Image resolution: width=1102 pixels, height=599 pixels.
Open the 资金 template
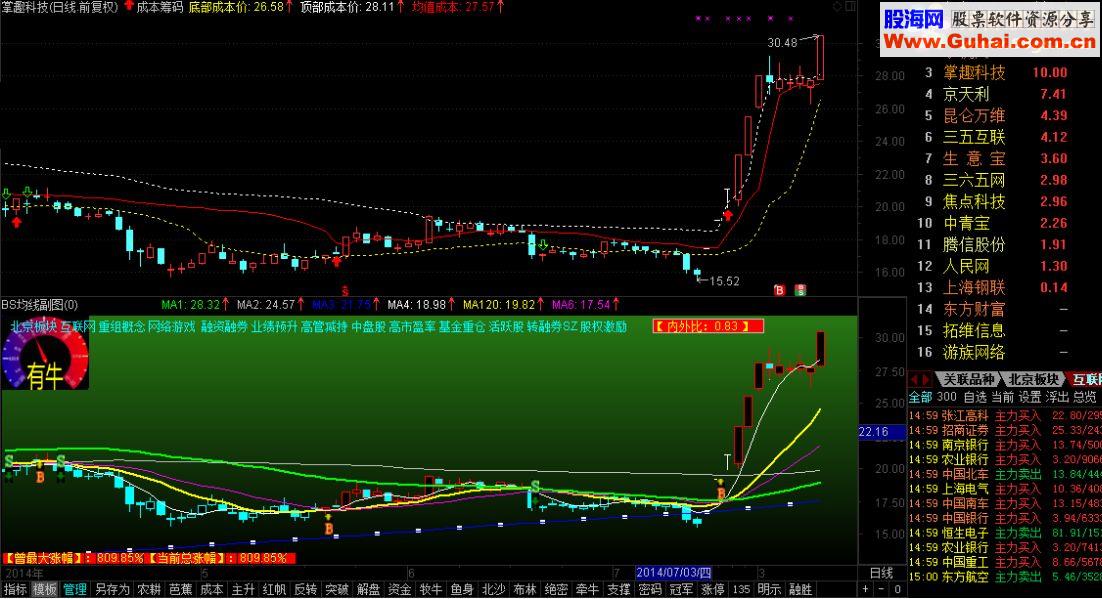coord(399,589)
